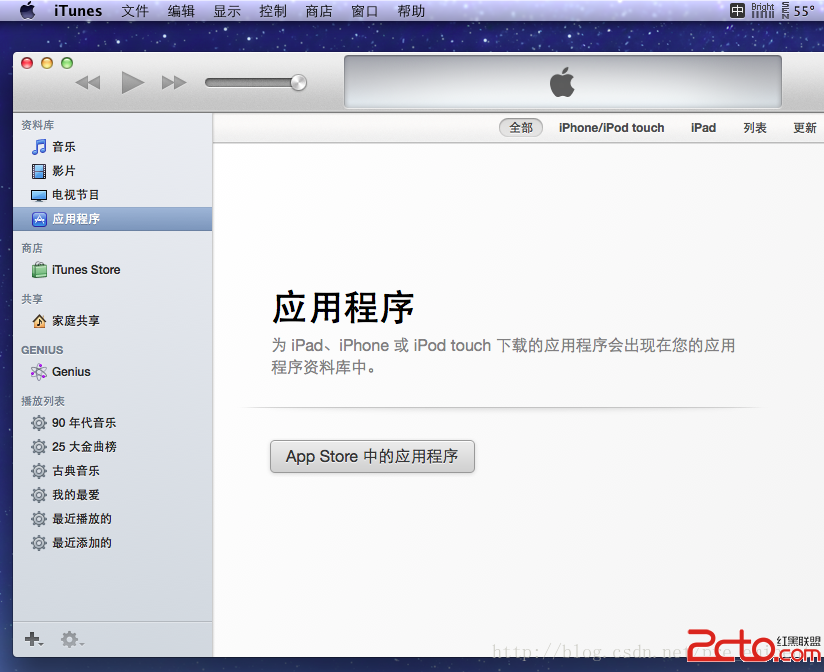Open the Apple menu logo
824x672 pixels.
pos(27,11)
